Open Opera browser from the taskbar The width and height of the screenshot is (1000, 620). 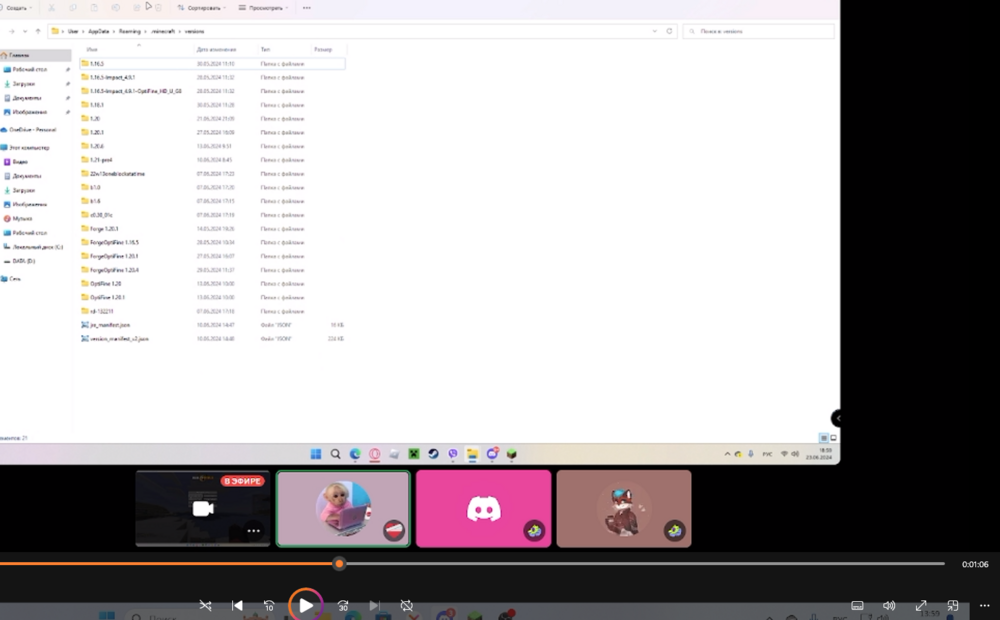point(375,454)
